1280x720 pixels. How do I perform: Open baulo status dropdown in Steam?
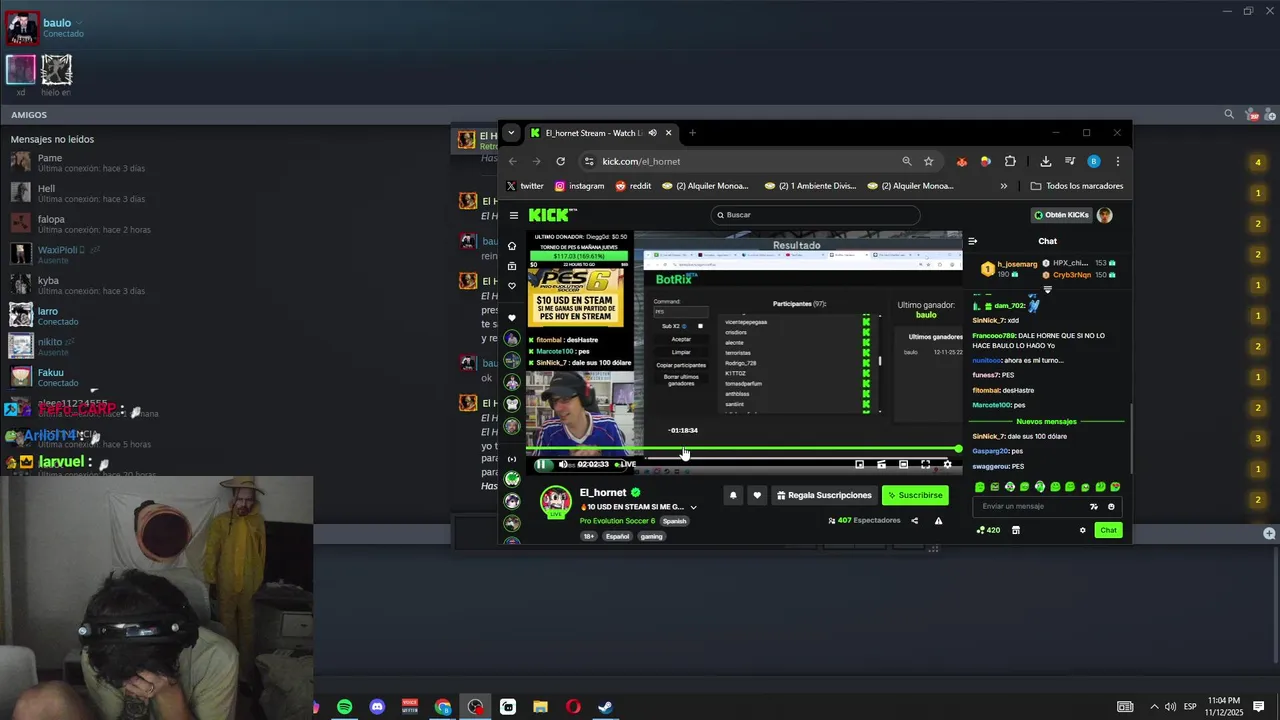pos(79,23)
